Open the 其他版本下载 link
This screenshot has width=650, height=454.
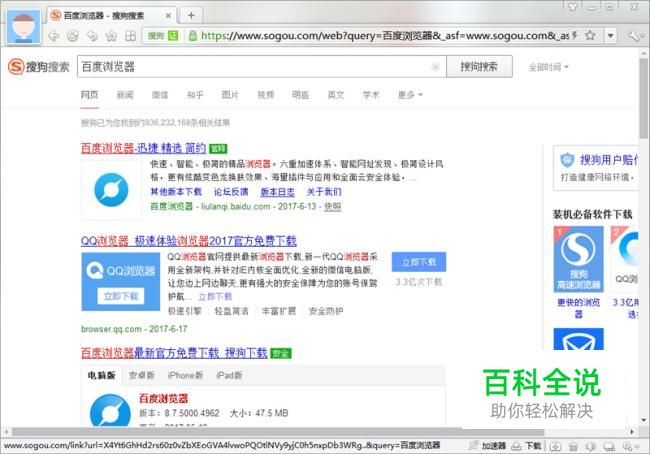[176, 192]
